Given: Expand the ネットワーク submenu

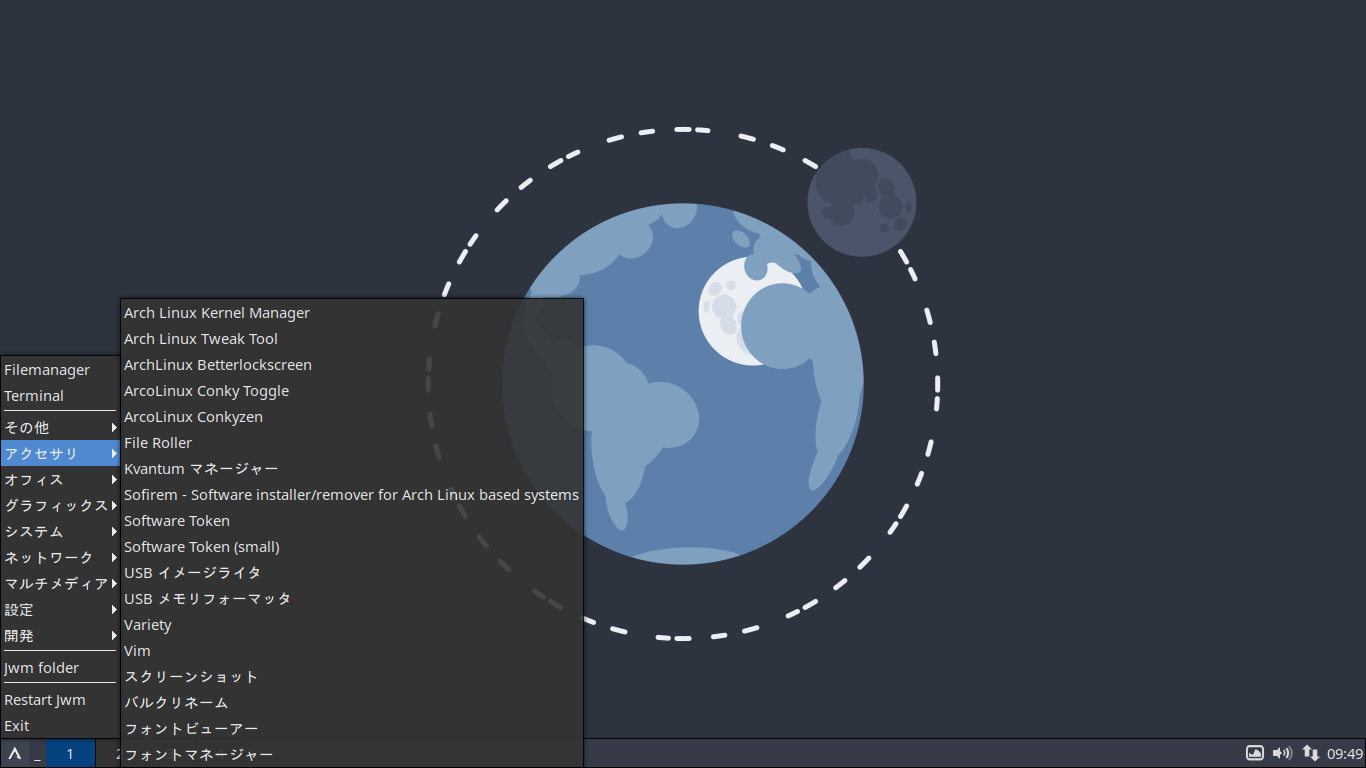Looking at the screenshot, I should [60, 558].
